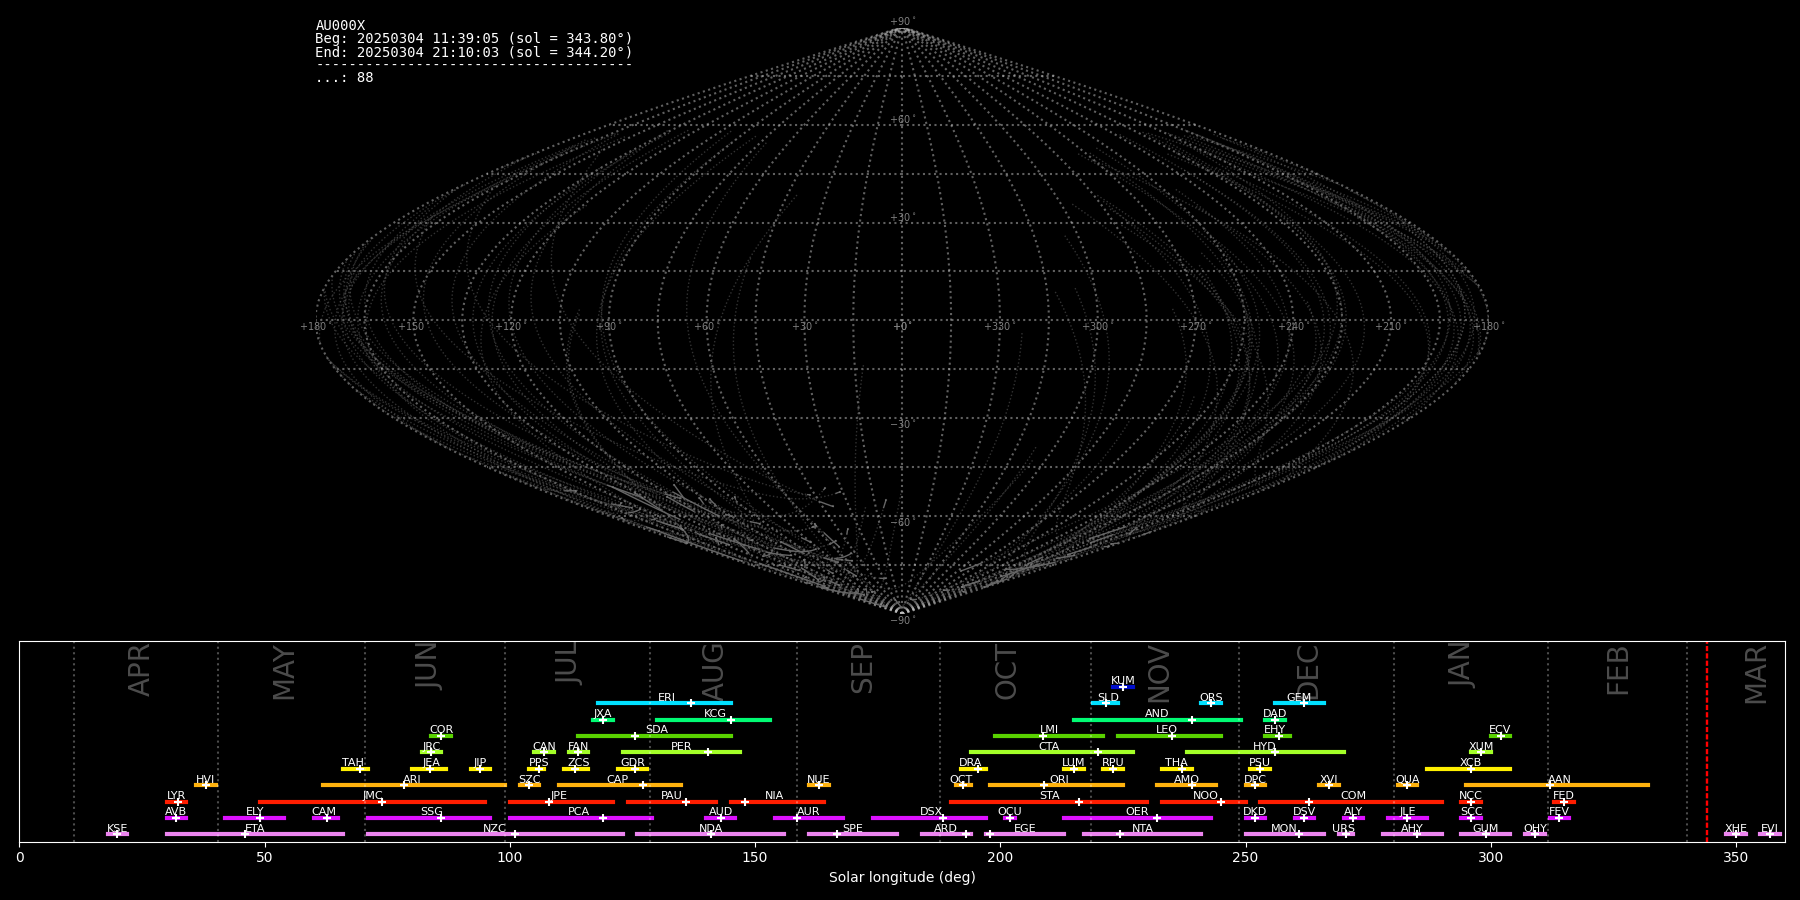The width and height of the screenshot is (1800, 900).
Task: Click the HYD shower label
Action: click(1264, 747)
